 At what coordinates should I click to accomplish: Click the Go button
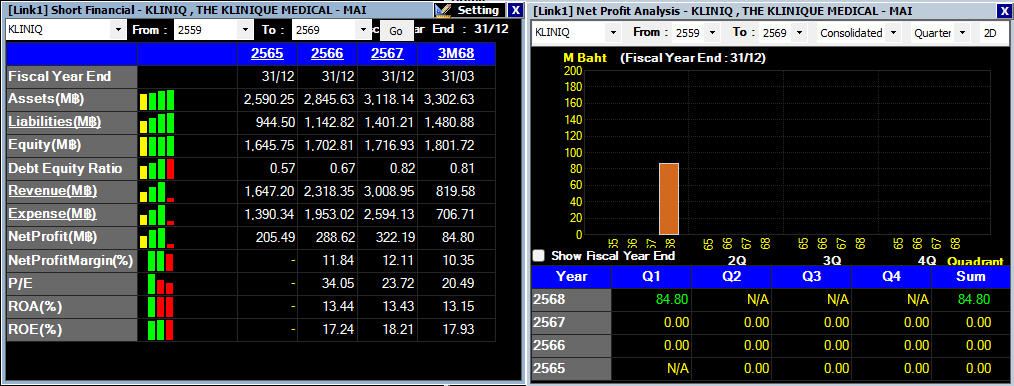396,31
